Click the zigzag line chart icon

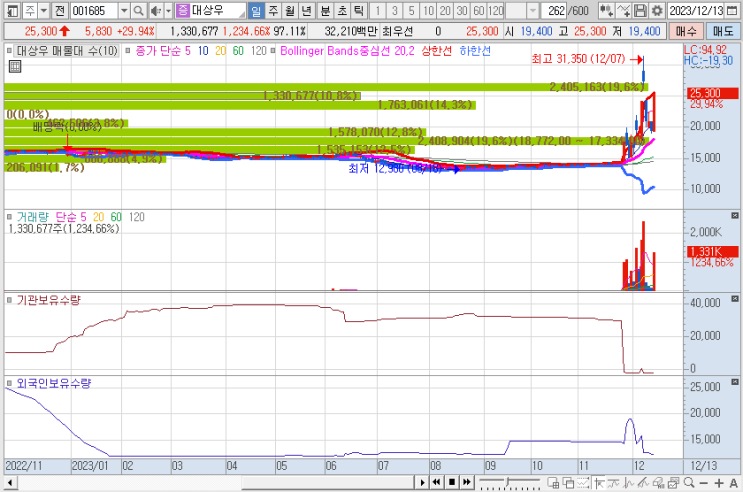[x=628, y=483]
